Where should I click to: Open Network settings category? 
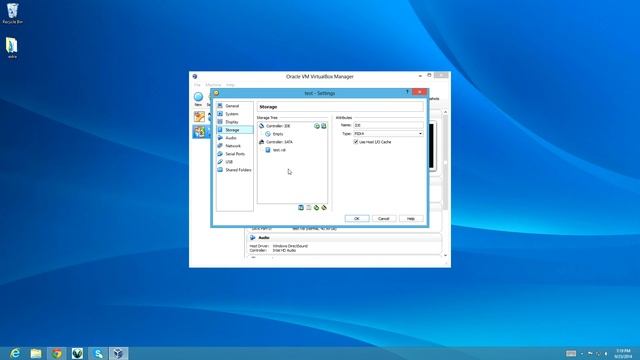pyautogui.click(x=234, y=146)
